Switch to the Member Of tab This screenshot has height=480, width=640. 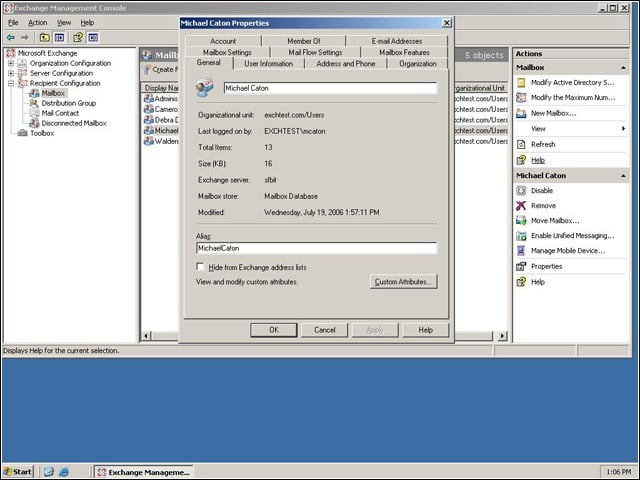coord(304,41)
